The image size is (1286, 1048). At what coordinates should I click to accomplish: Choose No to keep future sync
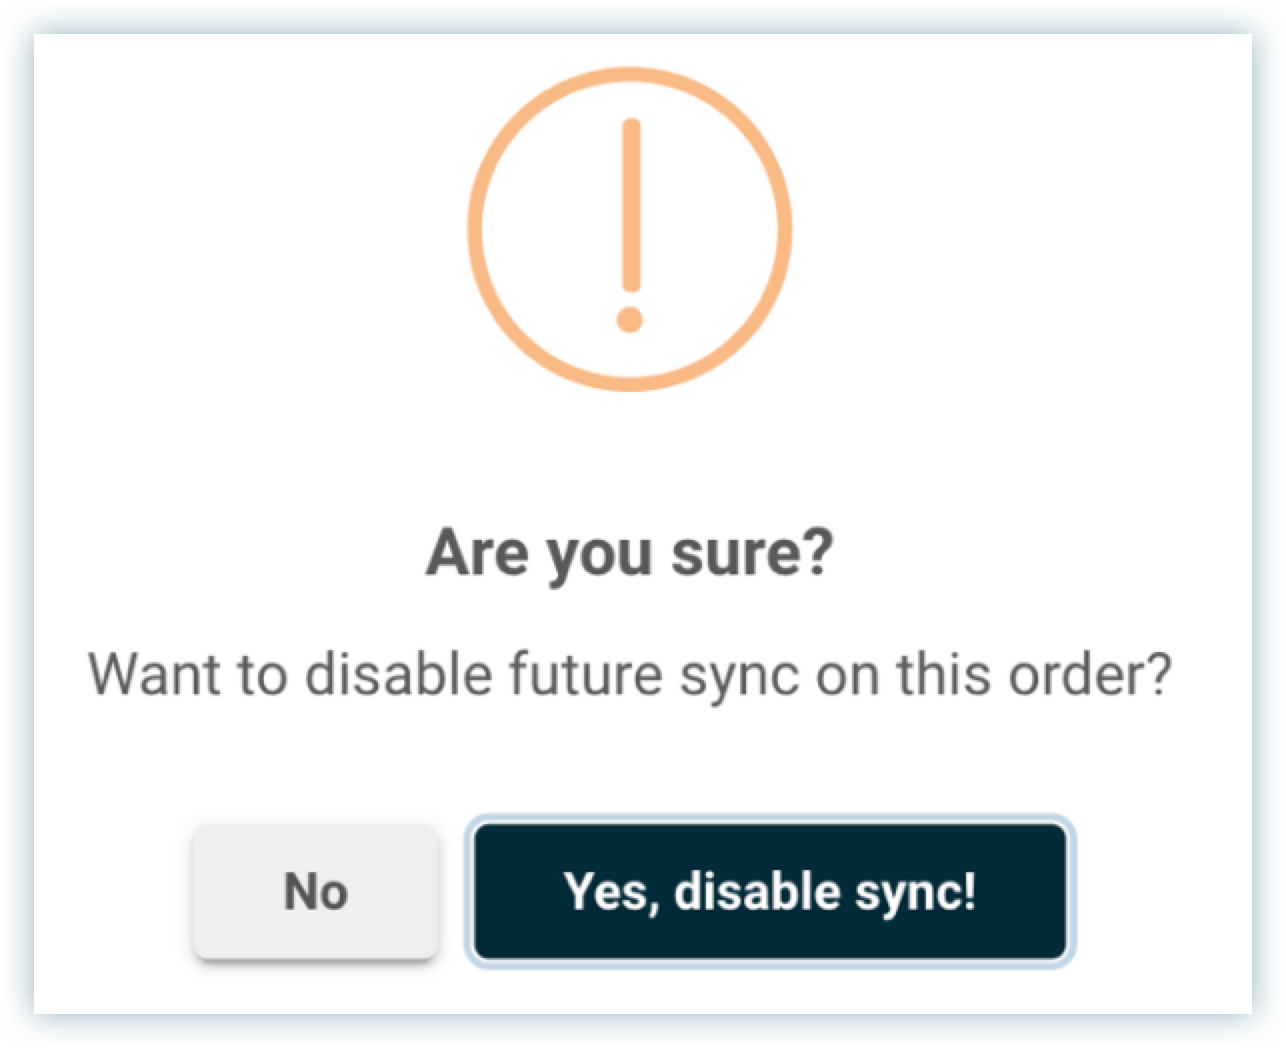(315, 891)
